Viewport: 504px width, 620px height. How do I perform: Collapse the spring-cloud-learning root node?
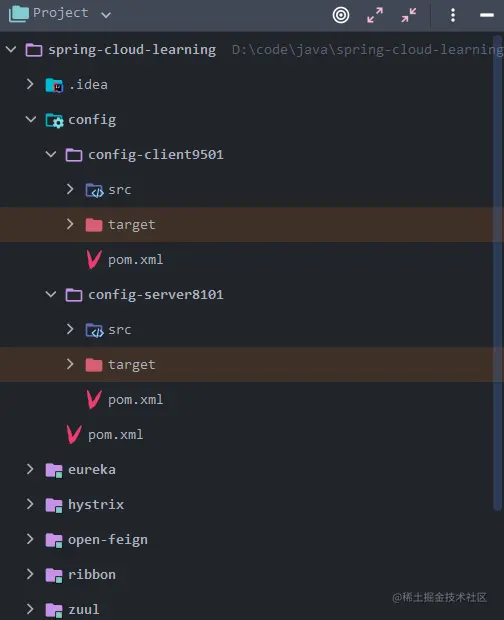(11, 49)
